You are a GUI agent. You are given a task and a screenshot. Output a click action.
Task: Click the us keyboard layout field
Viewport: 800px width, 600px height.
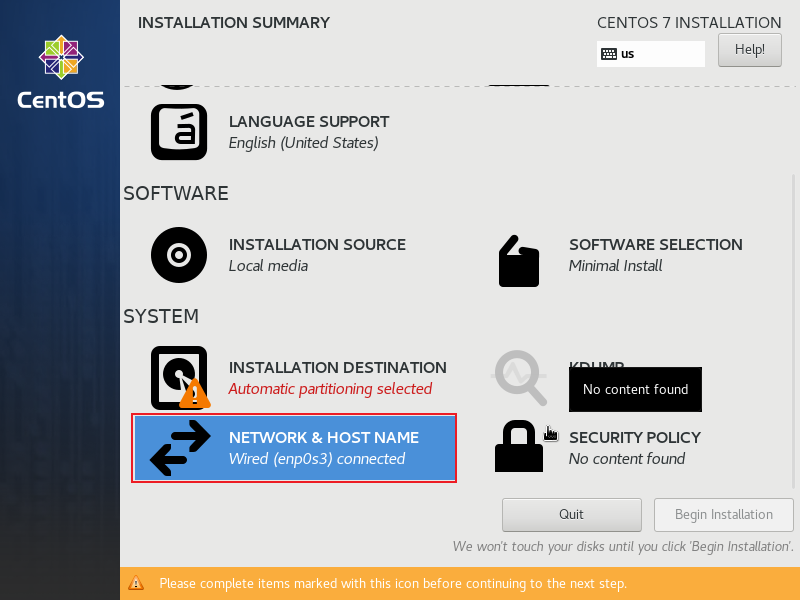click(x=651, y=54)
